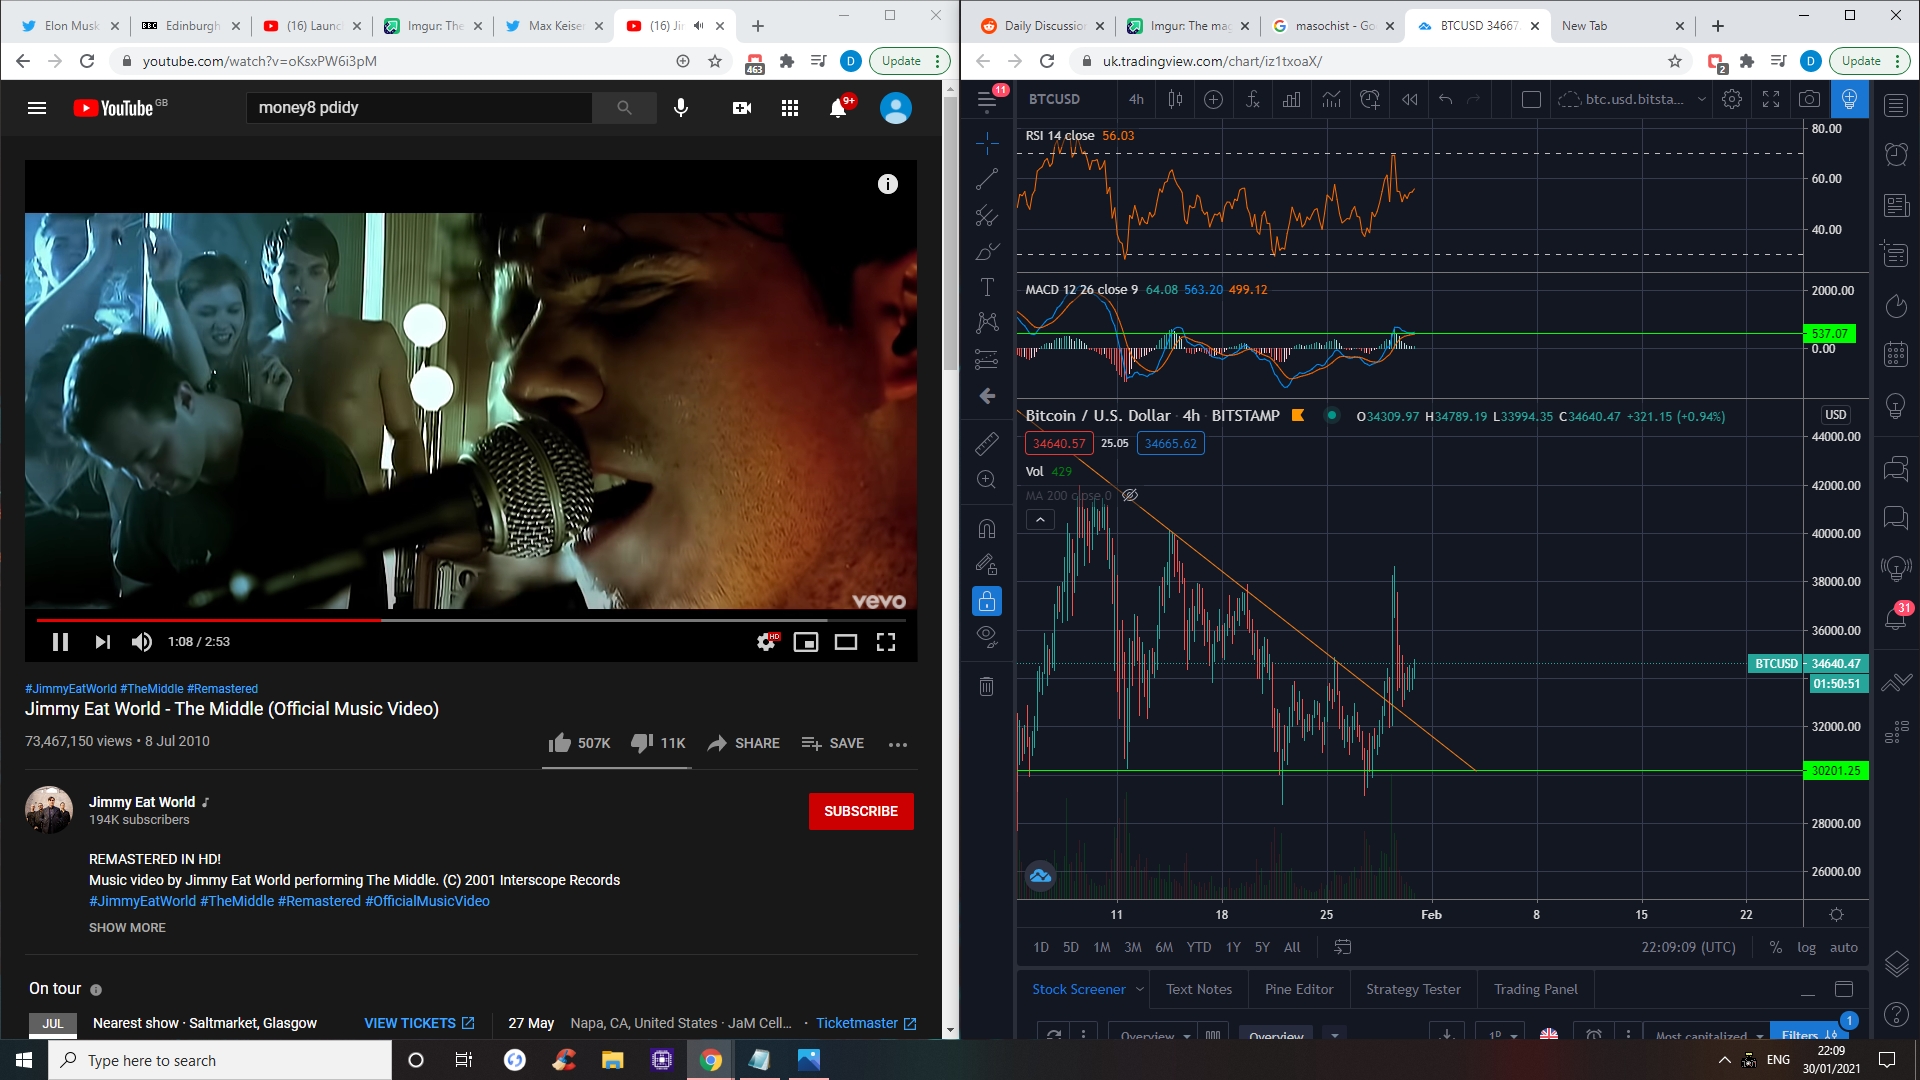1920x1080 pixels.
Task: Click SHARE under the video
Action: pyautogui.click(x=744, y=743)
